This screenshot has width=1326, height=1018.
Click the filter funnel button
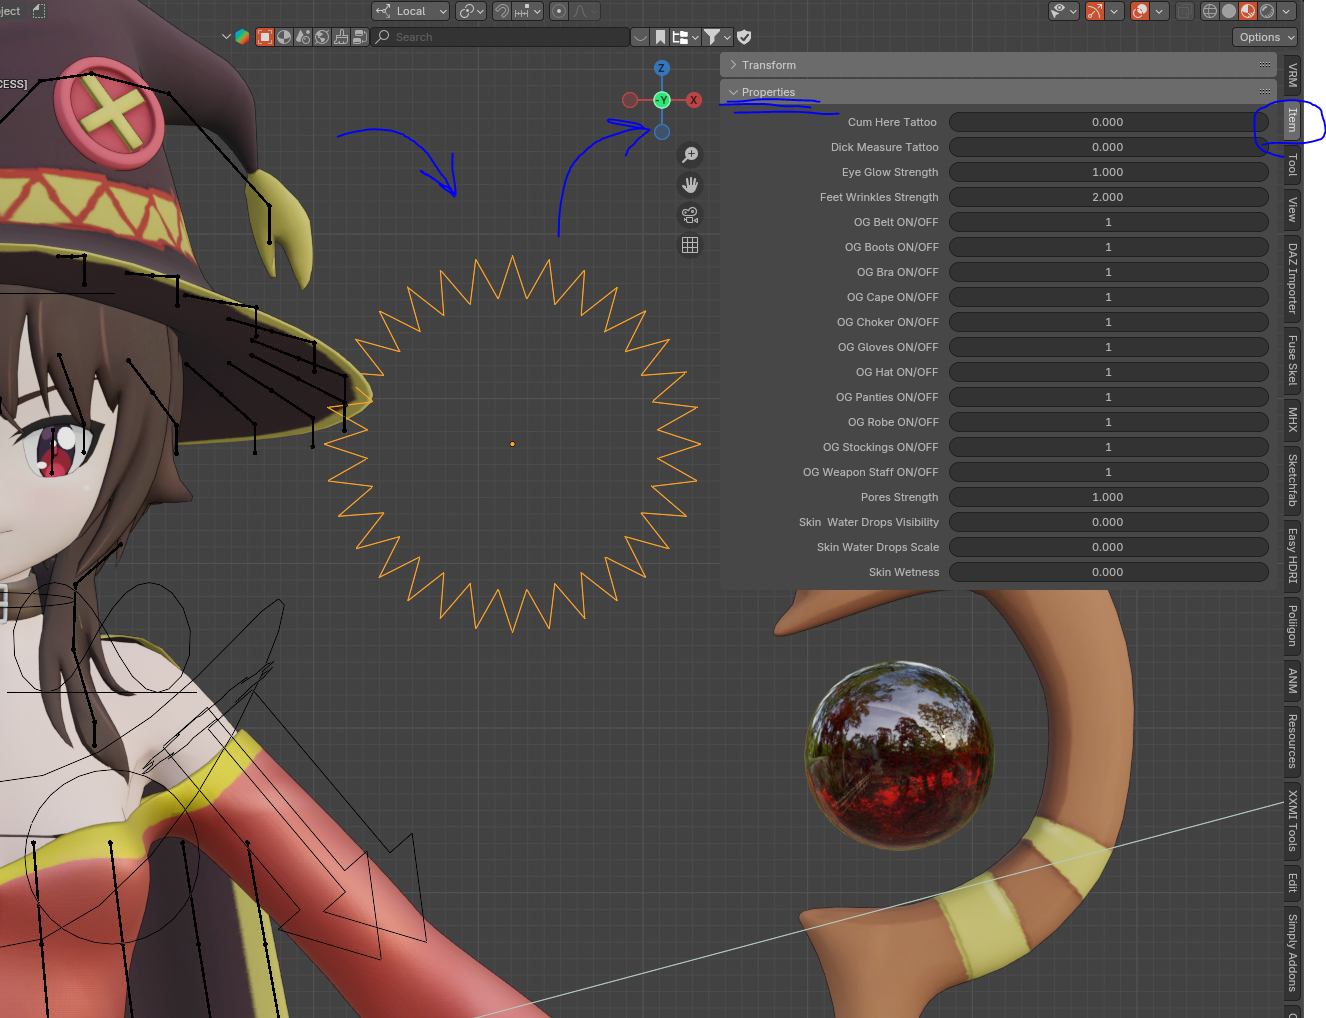click(x=712, y=37)
